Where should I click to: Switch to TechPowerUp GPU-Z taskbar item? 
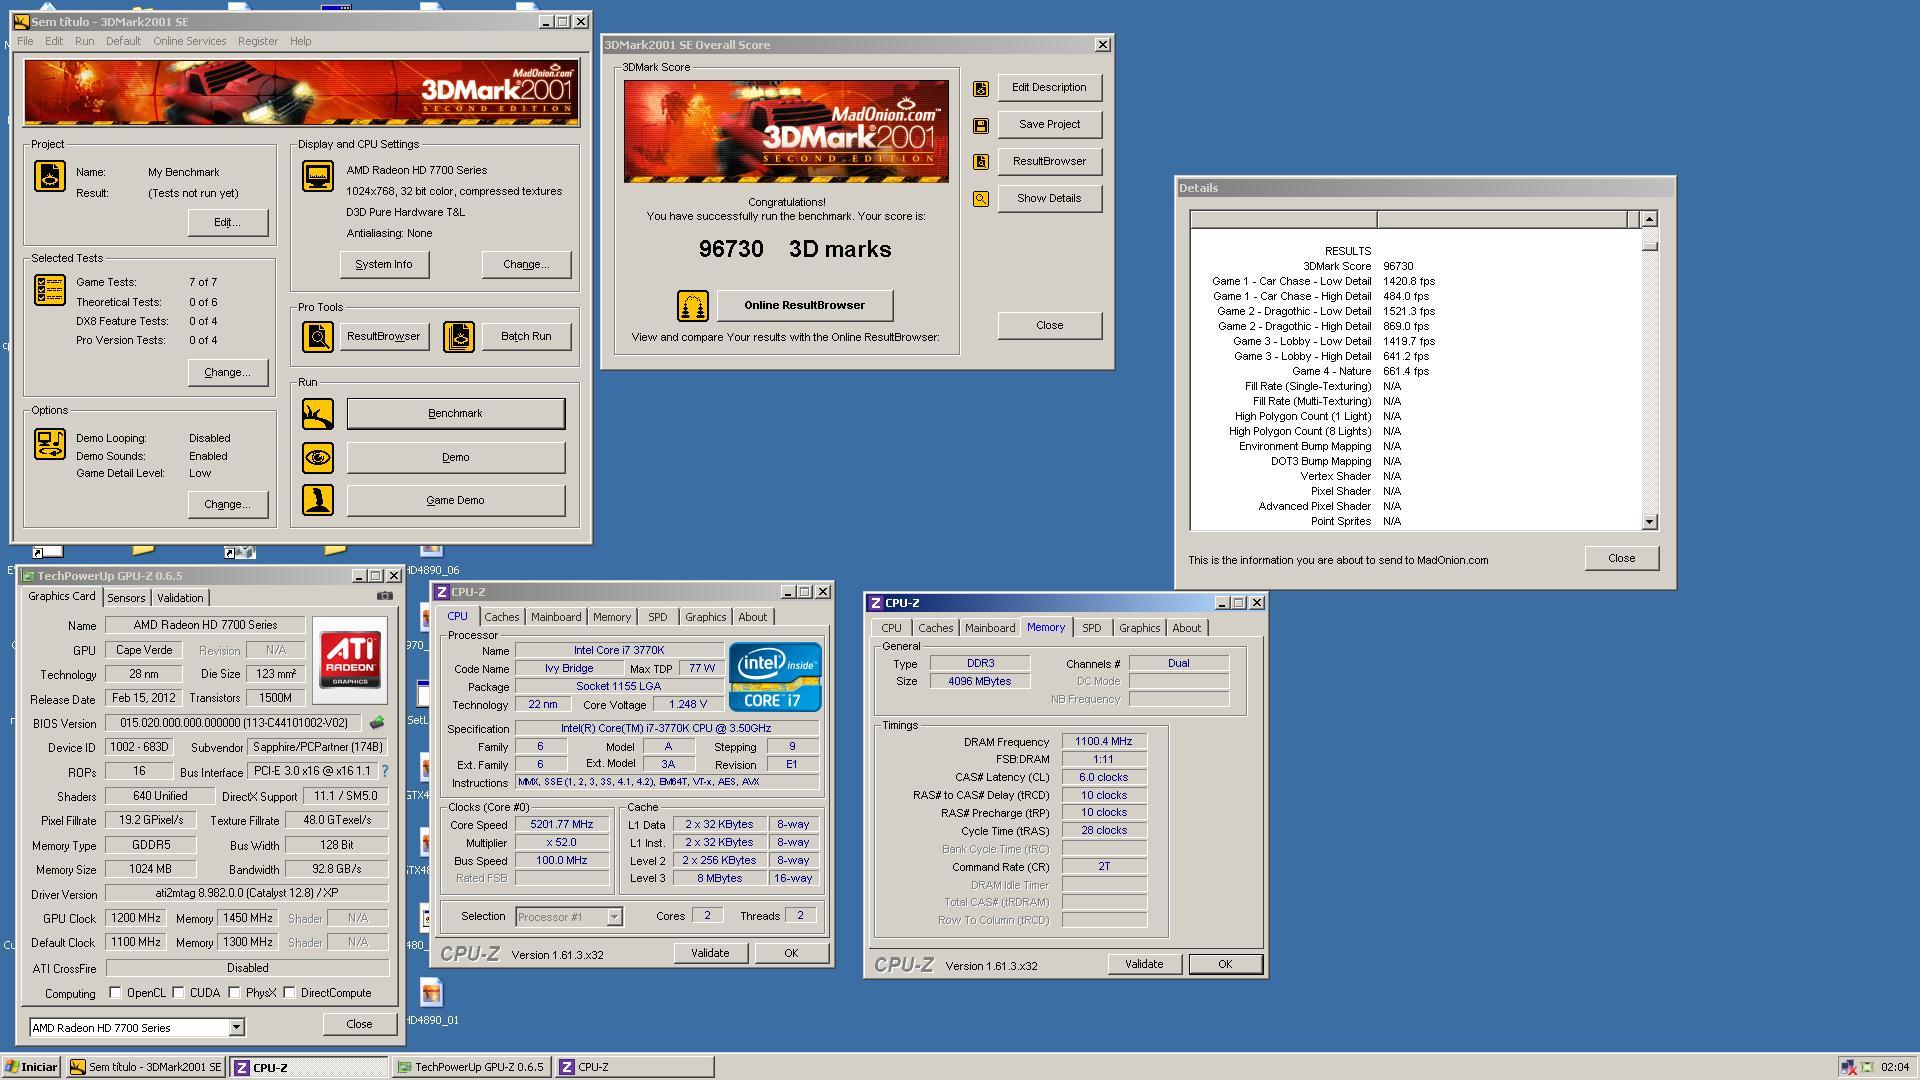[471, 1067]
